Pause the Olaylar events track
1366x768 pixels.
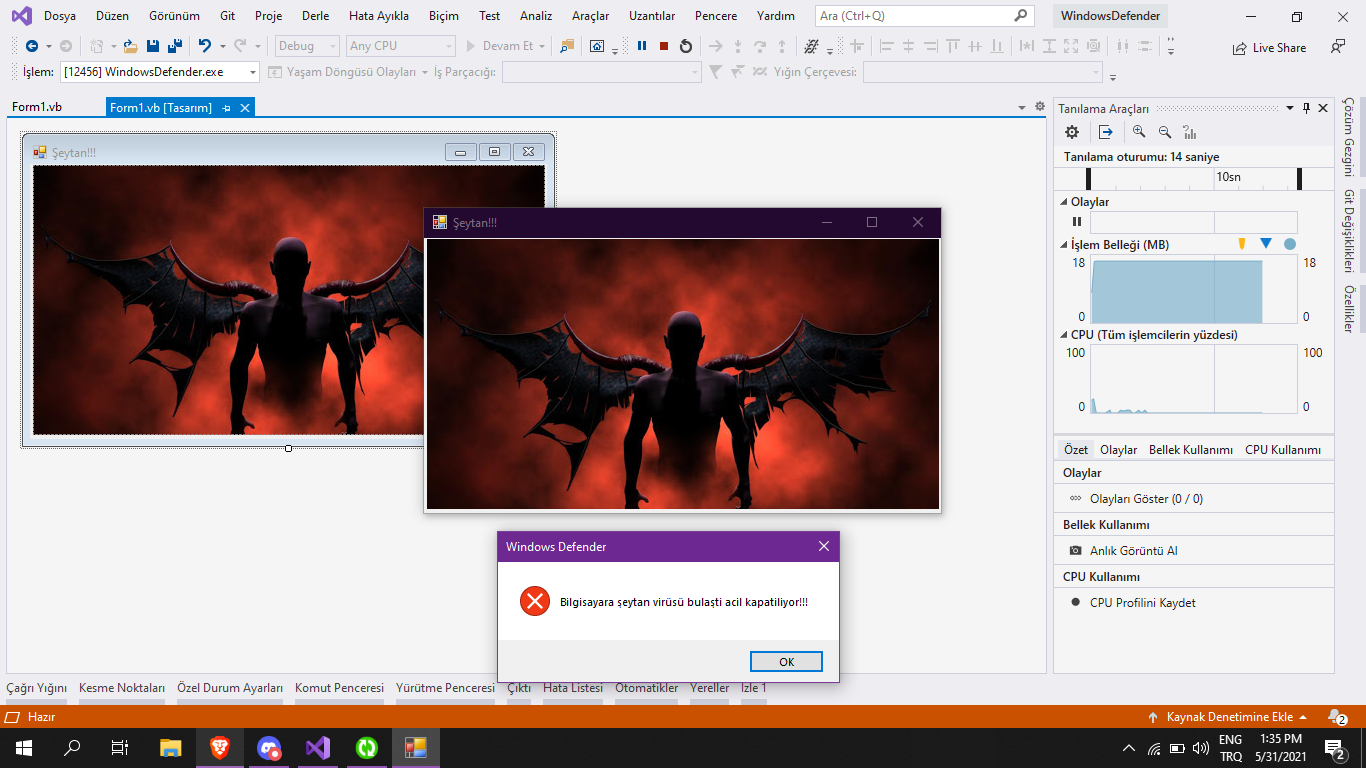pos(1077,222)
